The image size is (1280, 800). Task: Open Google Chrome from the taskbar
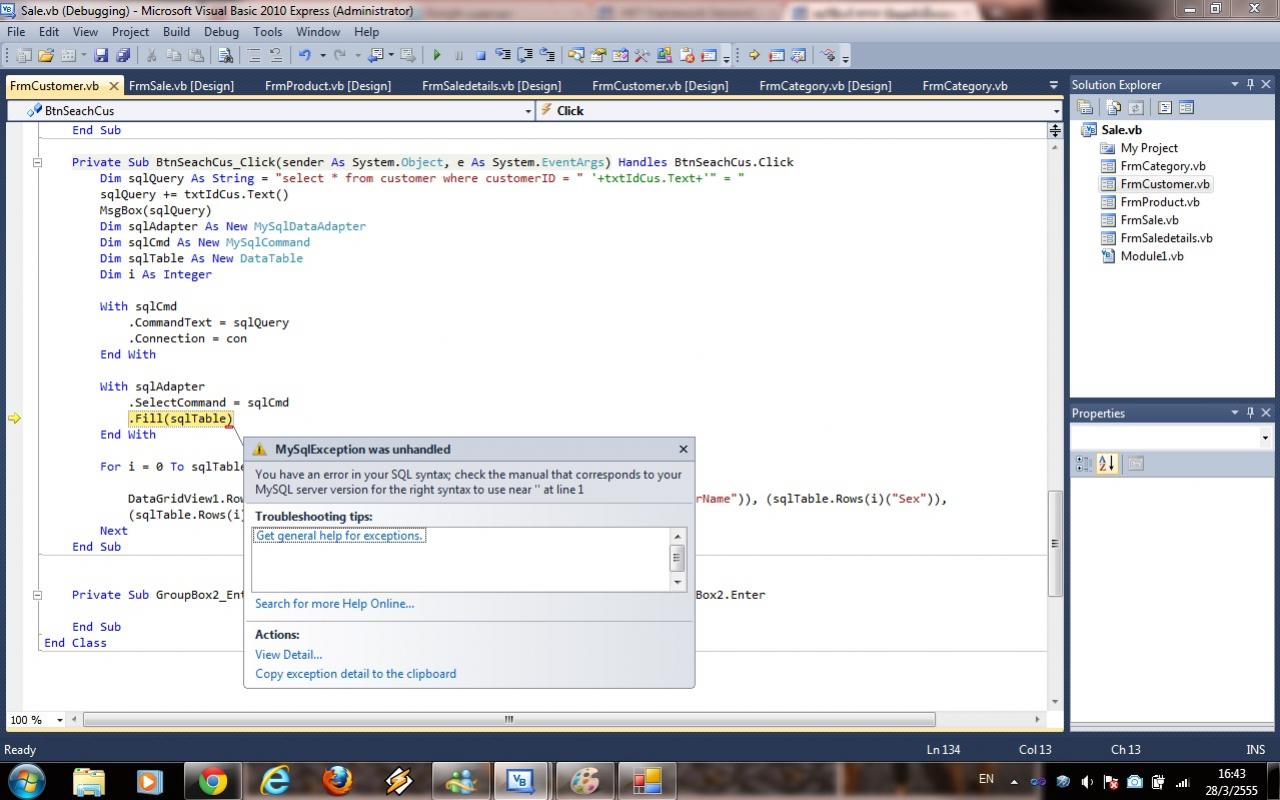click(213, 781)
